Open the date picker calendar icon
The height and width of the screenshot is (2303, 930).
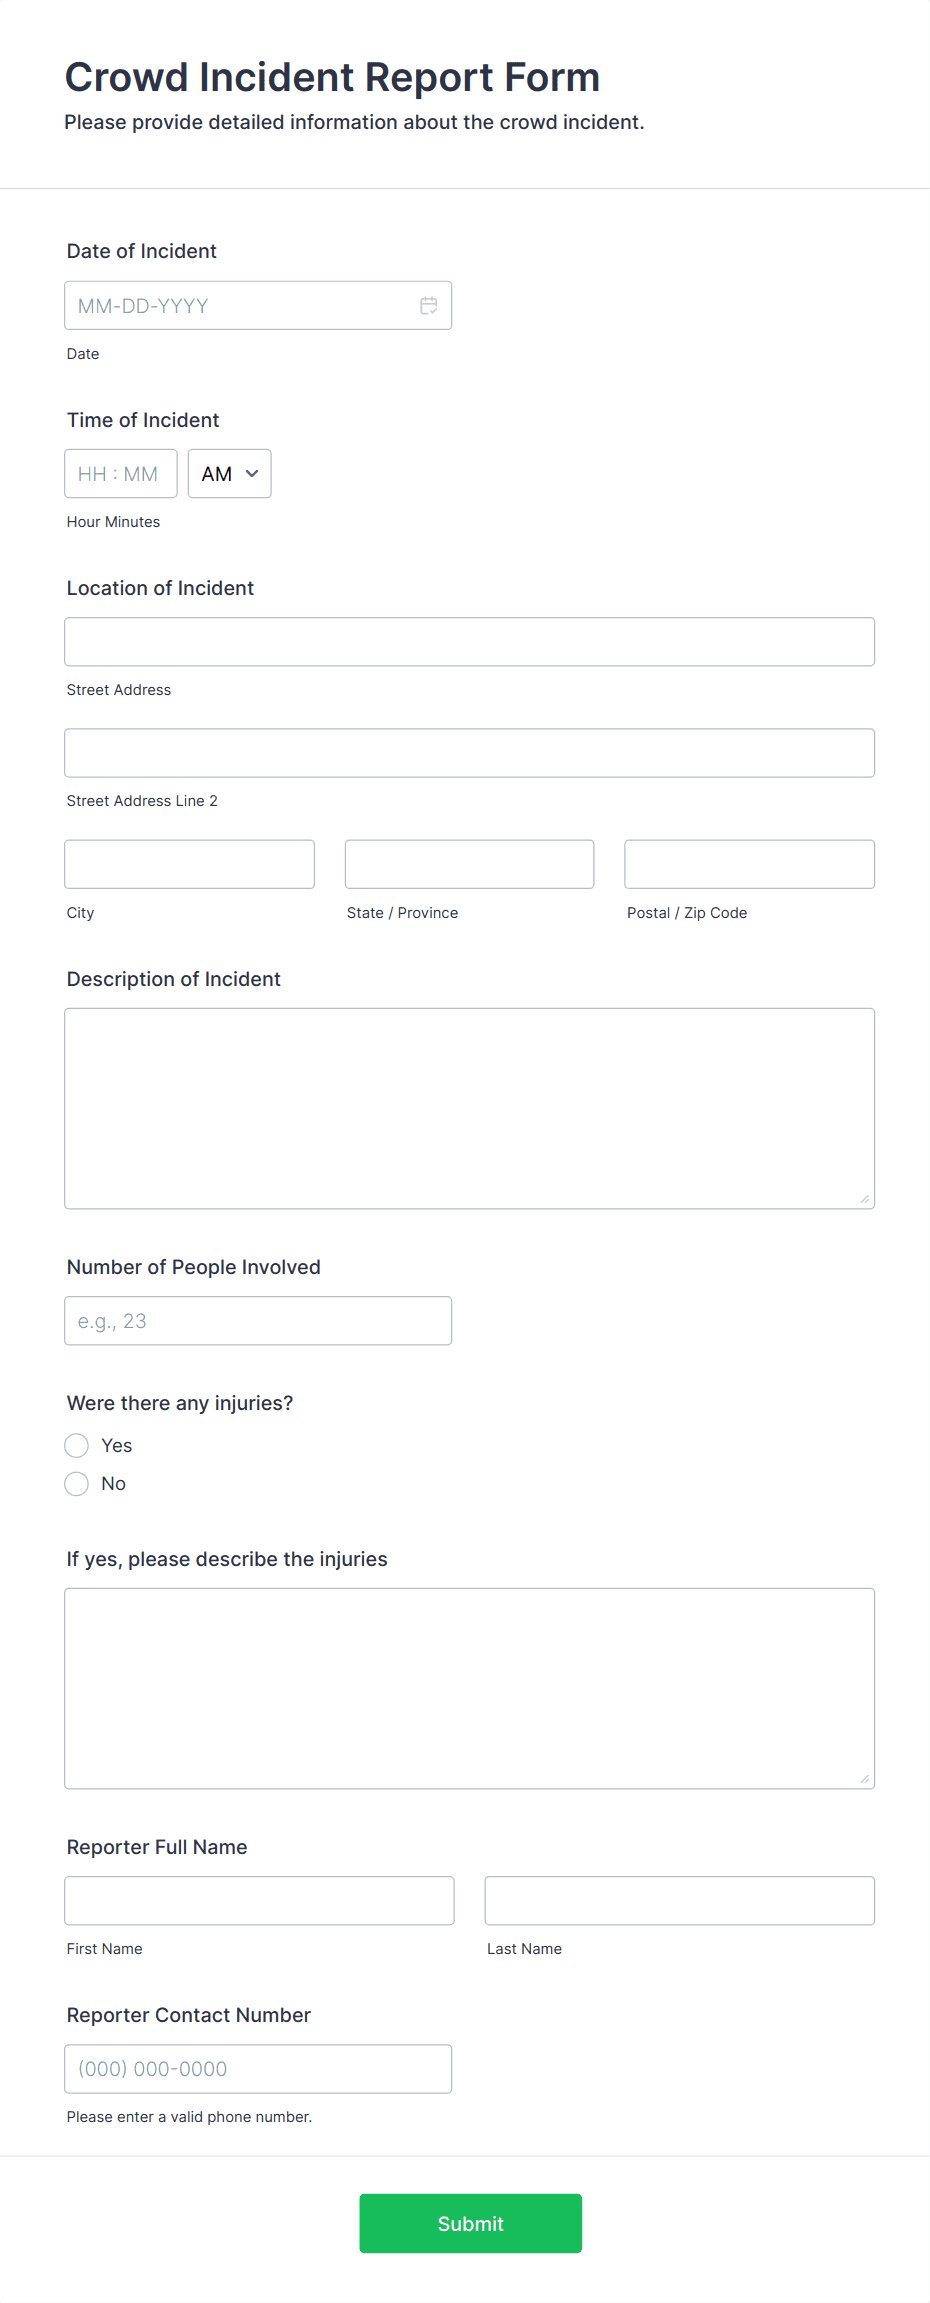tap(429, 305)
